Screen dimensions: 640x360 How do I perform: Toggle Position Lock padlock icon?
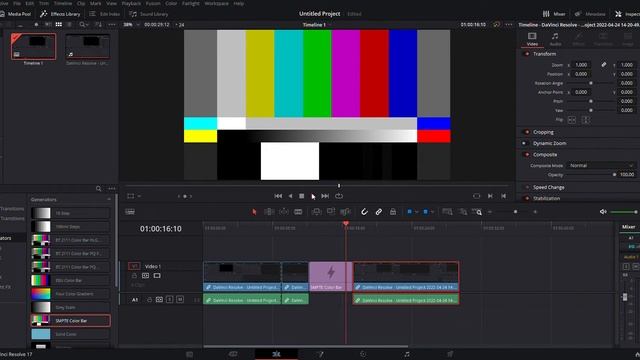pos(393,212)
